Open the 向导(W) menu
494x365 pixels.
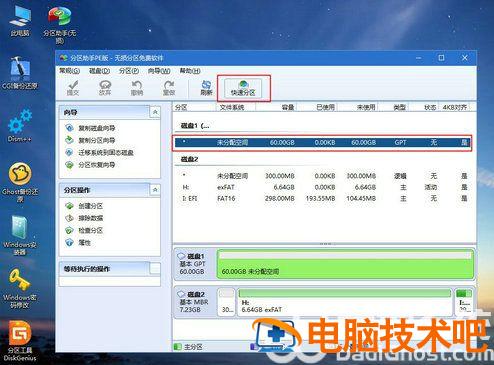point(159,71)
